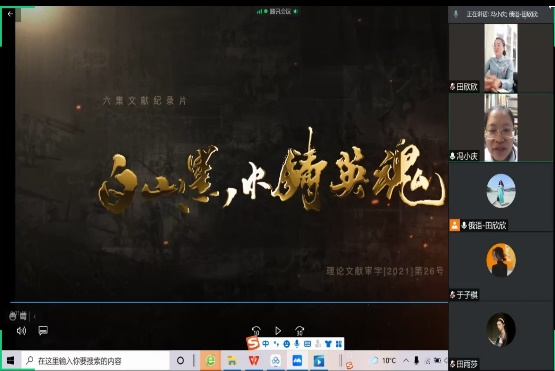This screenshot has height=371, width=555.
Task: Toggle the subtitles caption icon
Action: coord(43,331)
